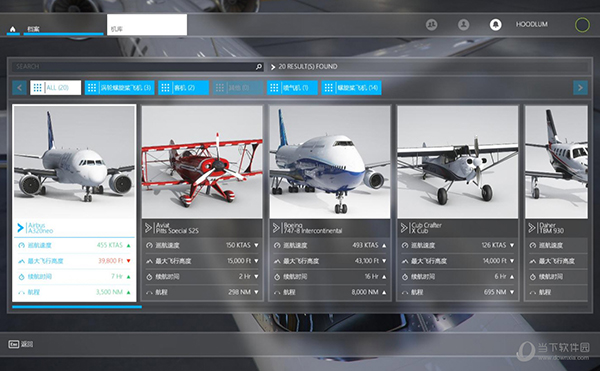Click the Airbus A320neo name label
This screenshot has height=371, width=600.
(41, 228)
